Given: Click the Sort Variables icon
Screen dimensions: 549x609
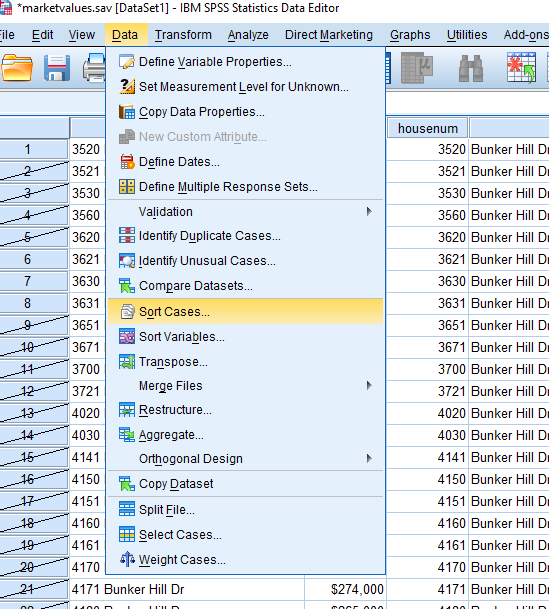Looking at the screenshot, I should pos(127,336).
